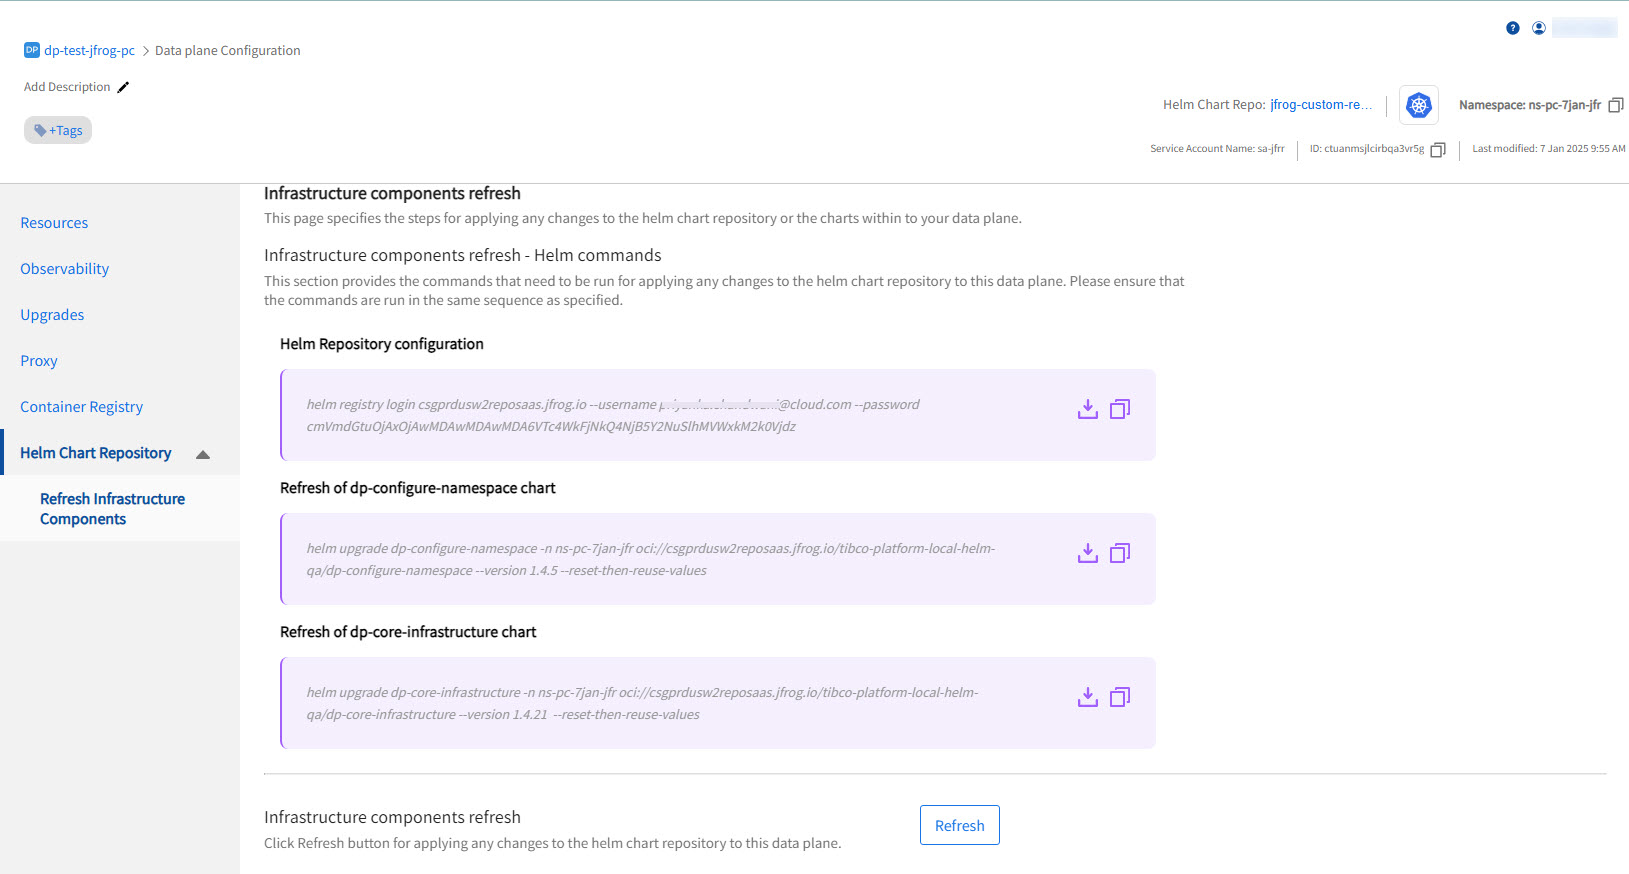Open the jfrog-custom-re... Helm chart repo link
1629x874 pixels.
coord(1321,105)
